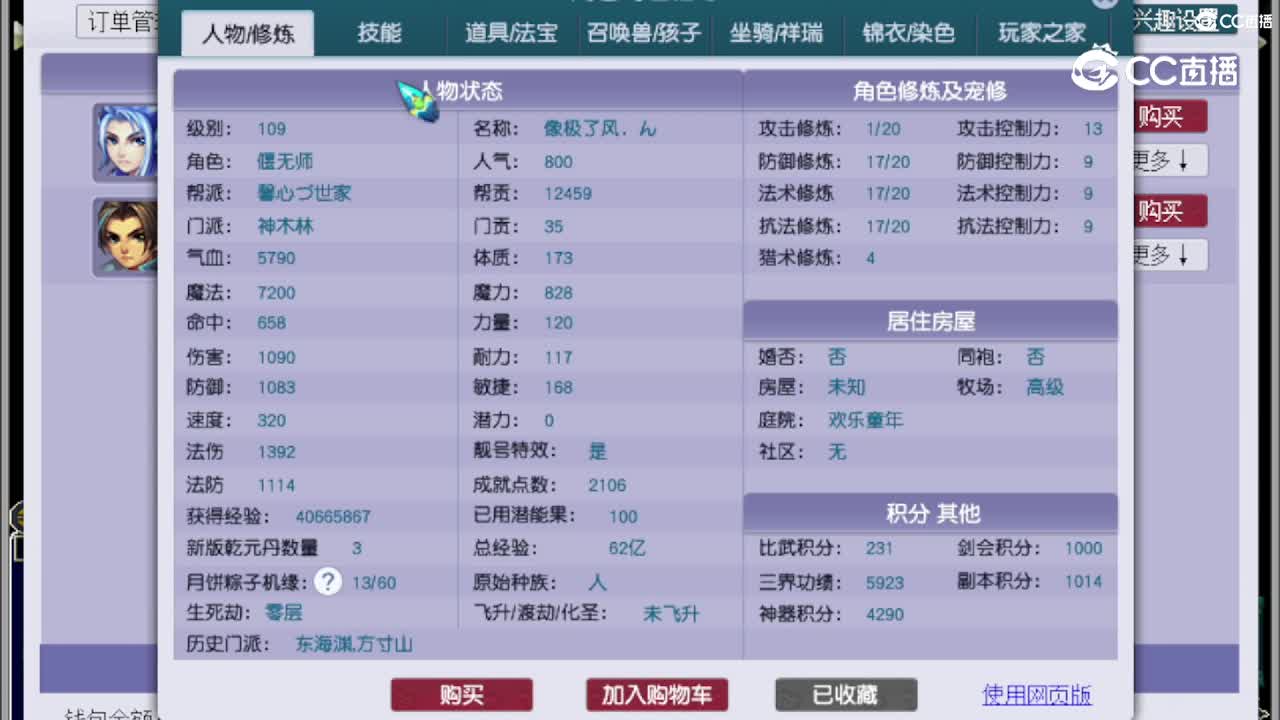Switch to the 技能 tab
This screenshot has height=720, width=1280.
[380, 33]
